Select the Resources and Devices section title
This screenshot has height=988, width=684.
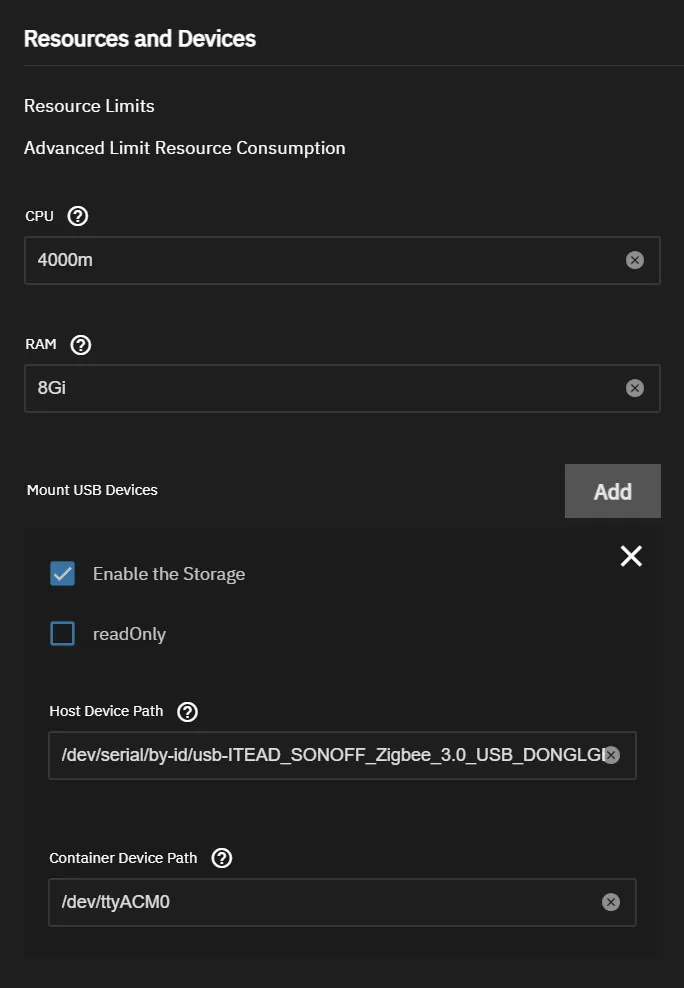pos(140,39)
